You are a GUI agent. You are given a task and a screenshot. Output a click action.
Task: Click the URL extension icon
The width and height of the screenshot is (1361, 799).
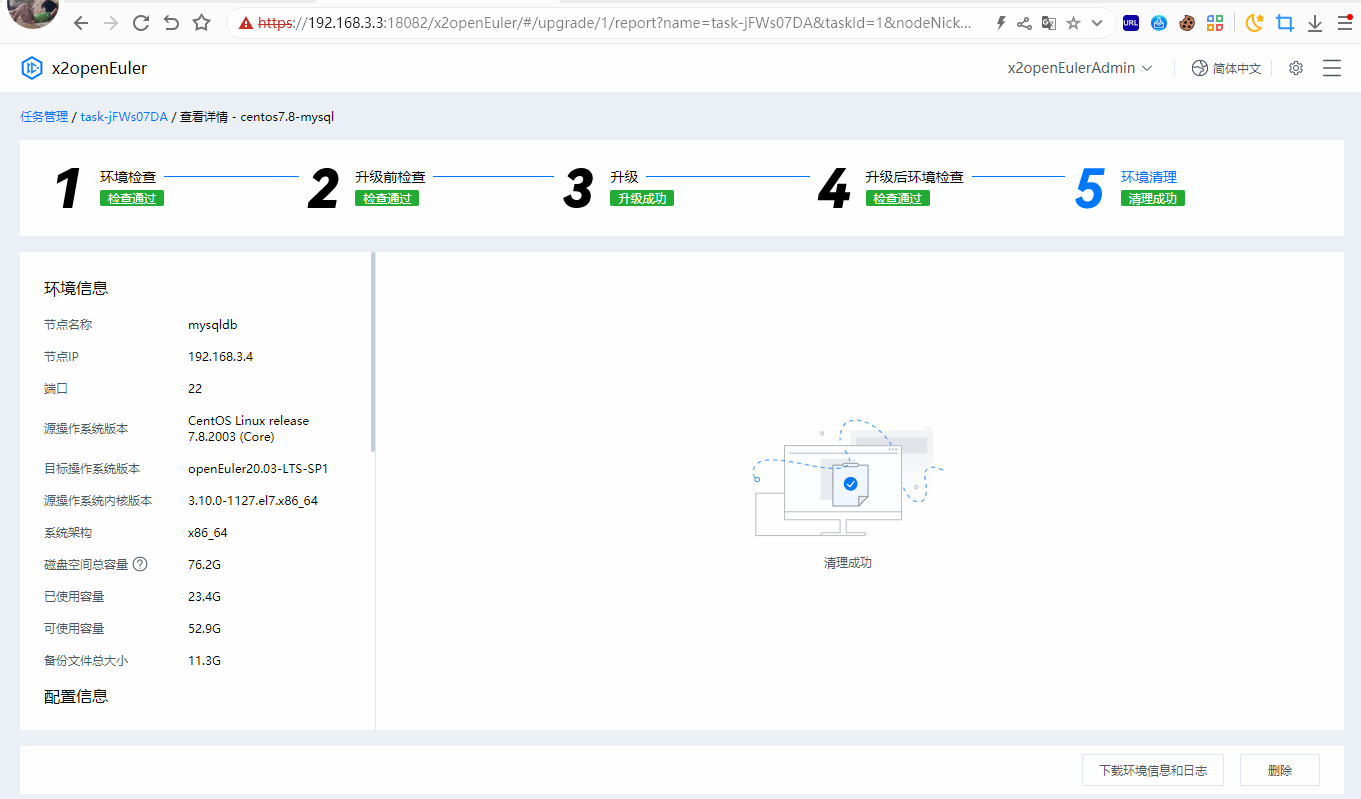point(1131,22)
